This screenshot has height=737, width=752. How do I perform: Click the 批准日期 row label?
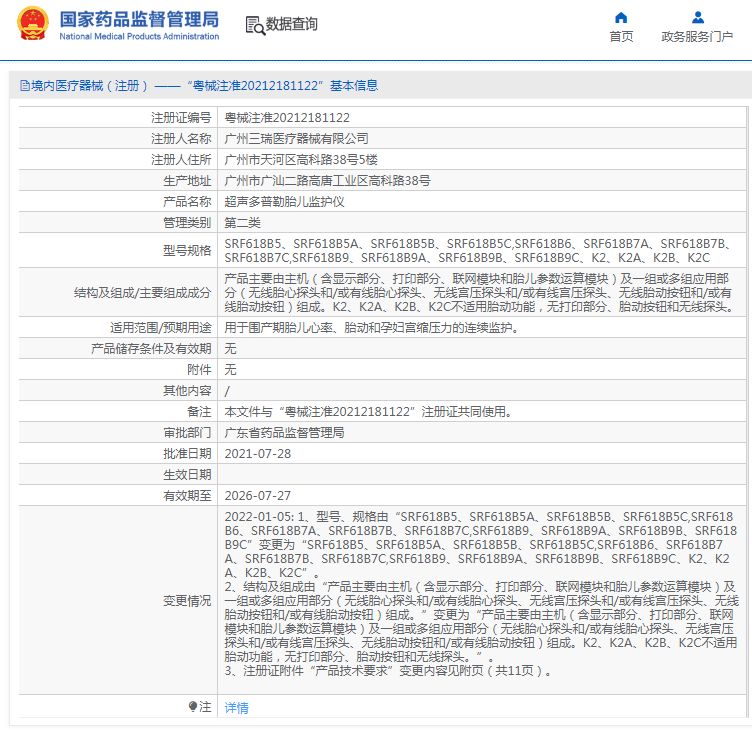click(x=187, y=454)
